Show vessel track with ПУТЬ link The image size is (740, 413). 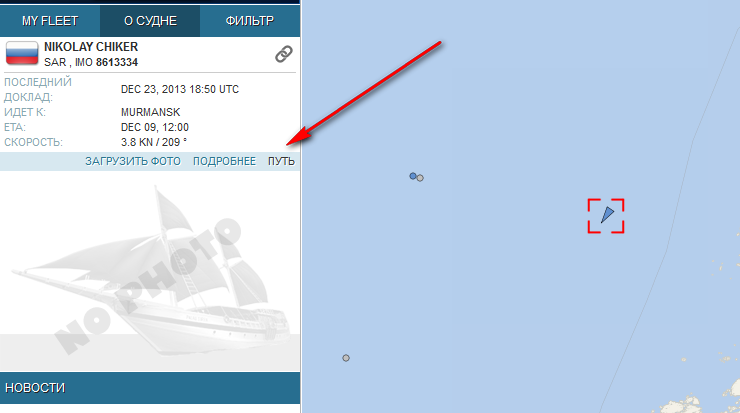[x=281, y=161]
